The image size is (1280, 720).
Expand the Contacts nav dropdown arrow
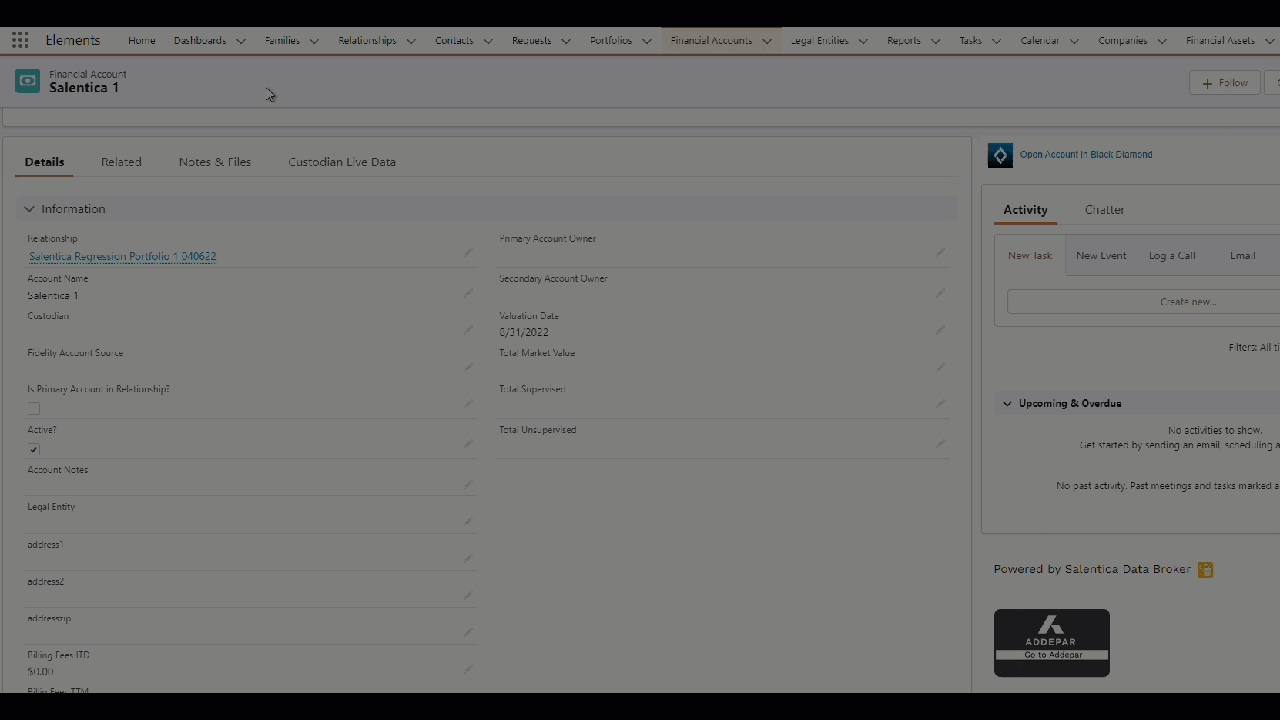488,41
